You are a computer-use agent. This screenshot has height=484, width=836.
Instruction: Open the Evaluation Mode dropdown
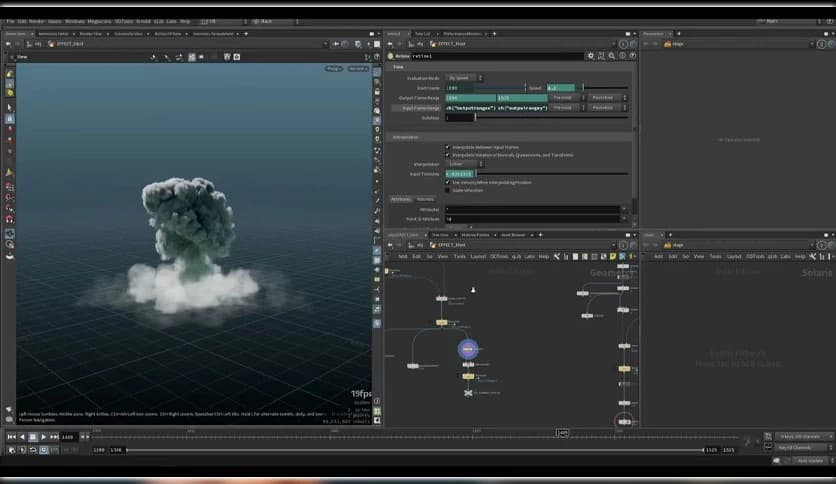[465, 77]
